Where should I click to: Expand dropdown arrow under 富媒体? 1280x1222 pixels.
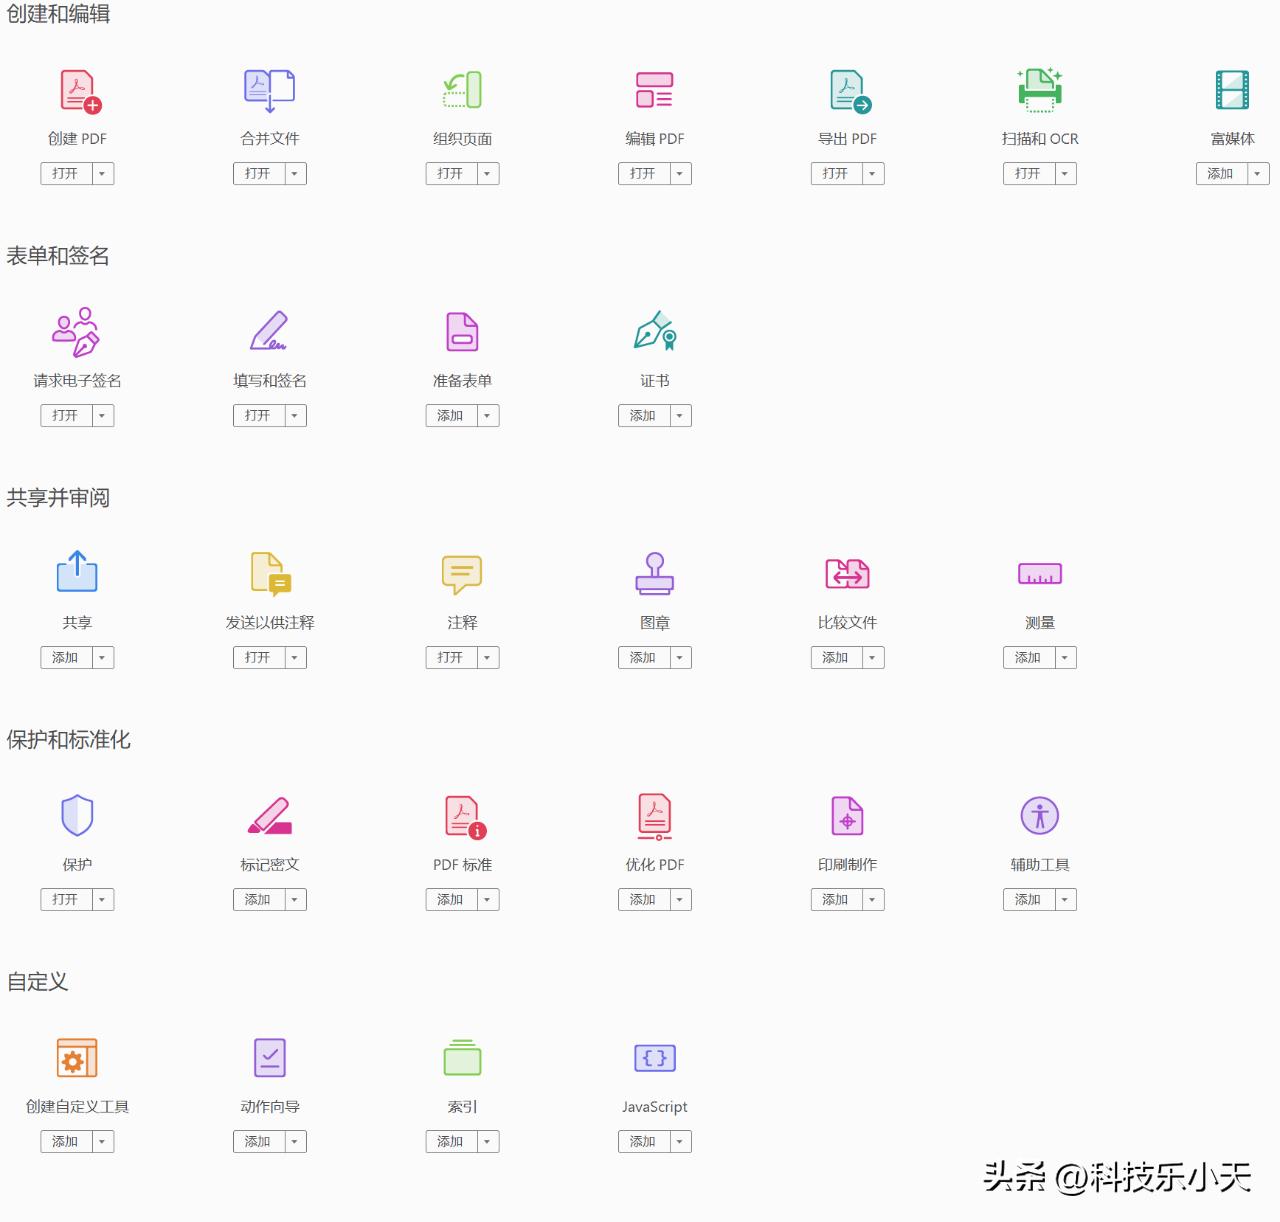pos(1257,174)
